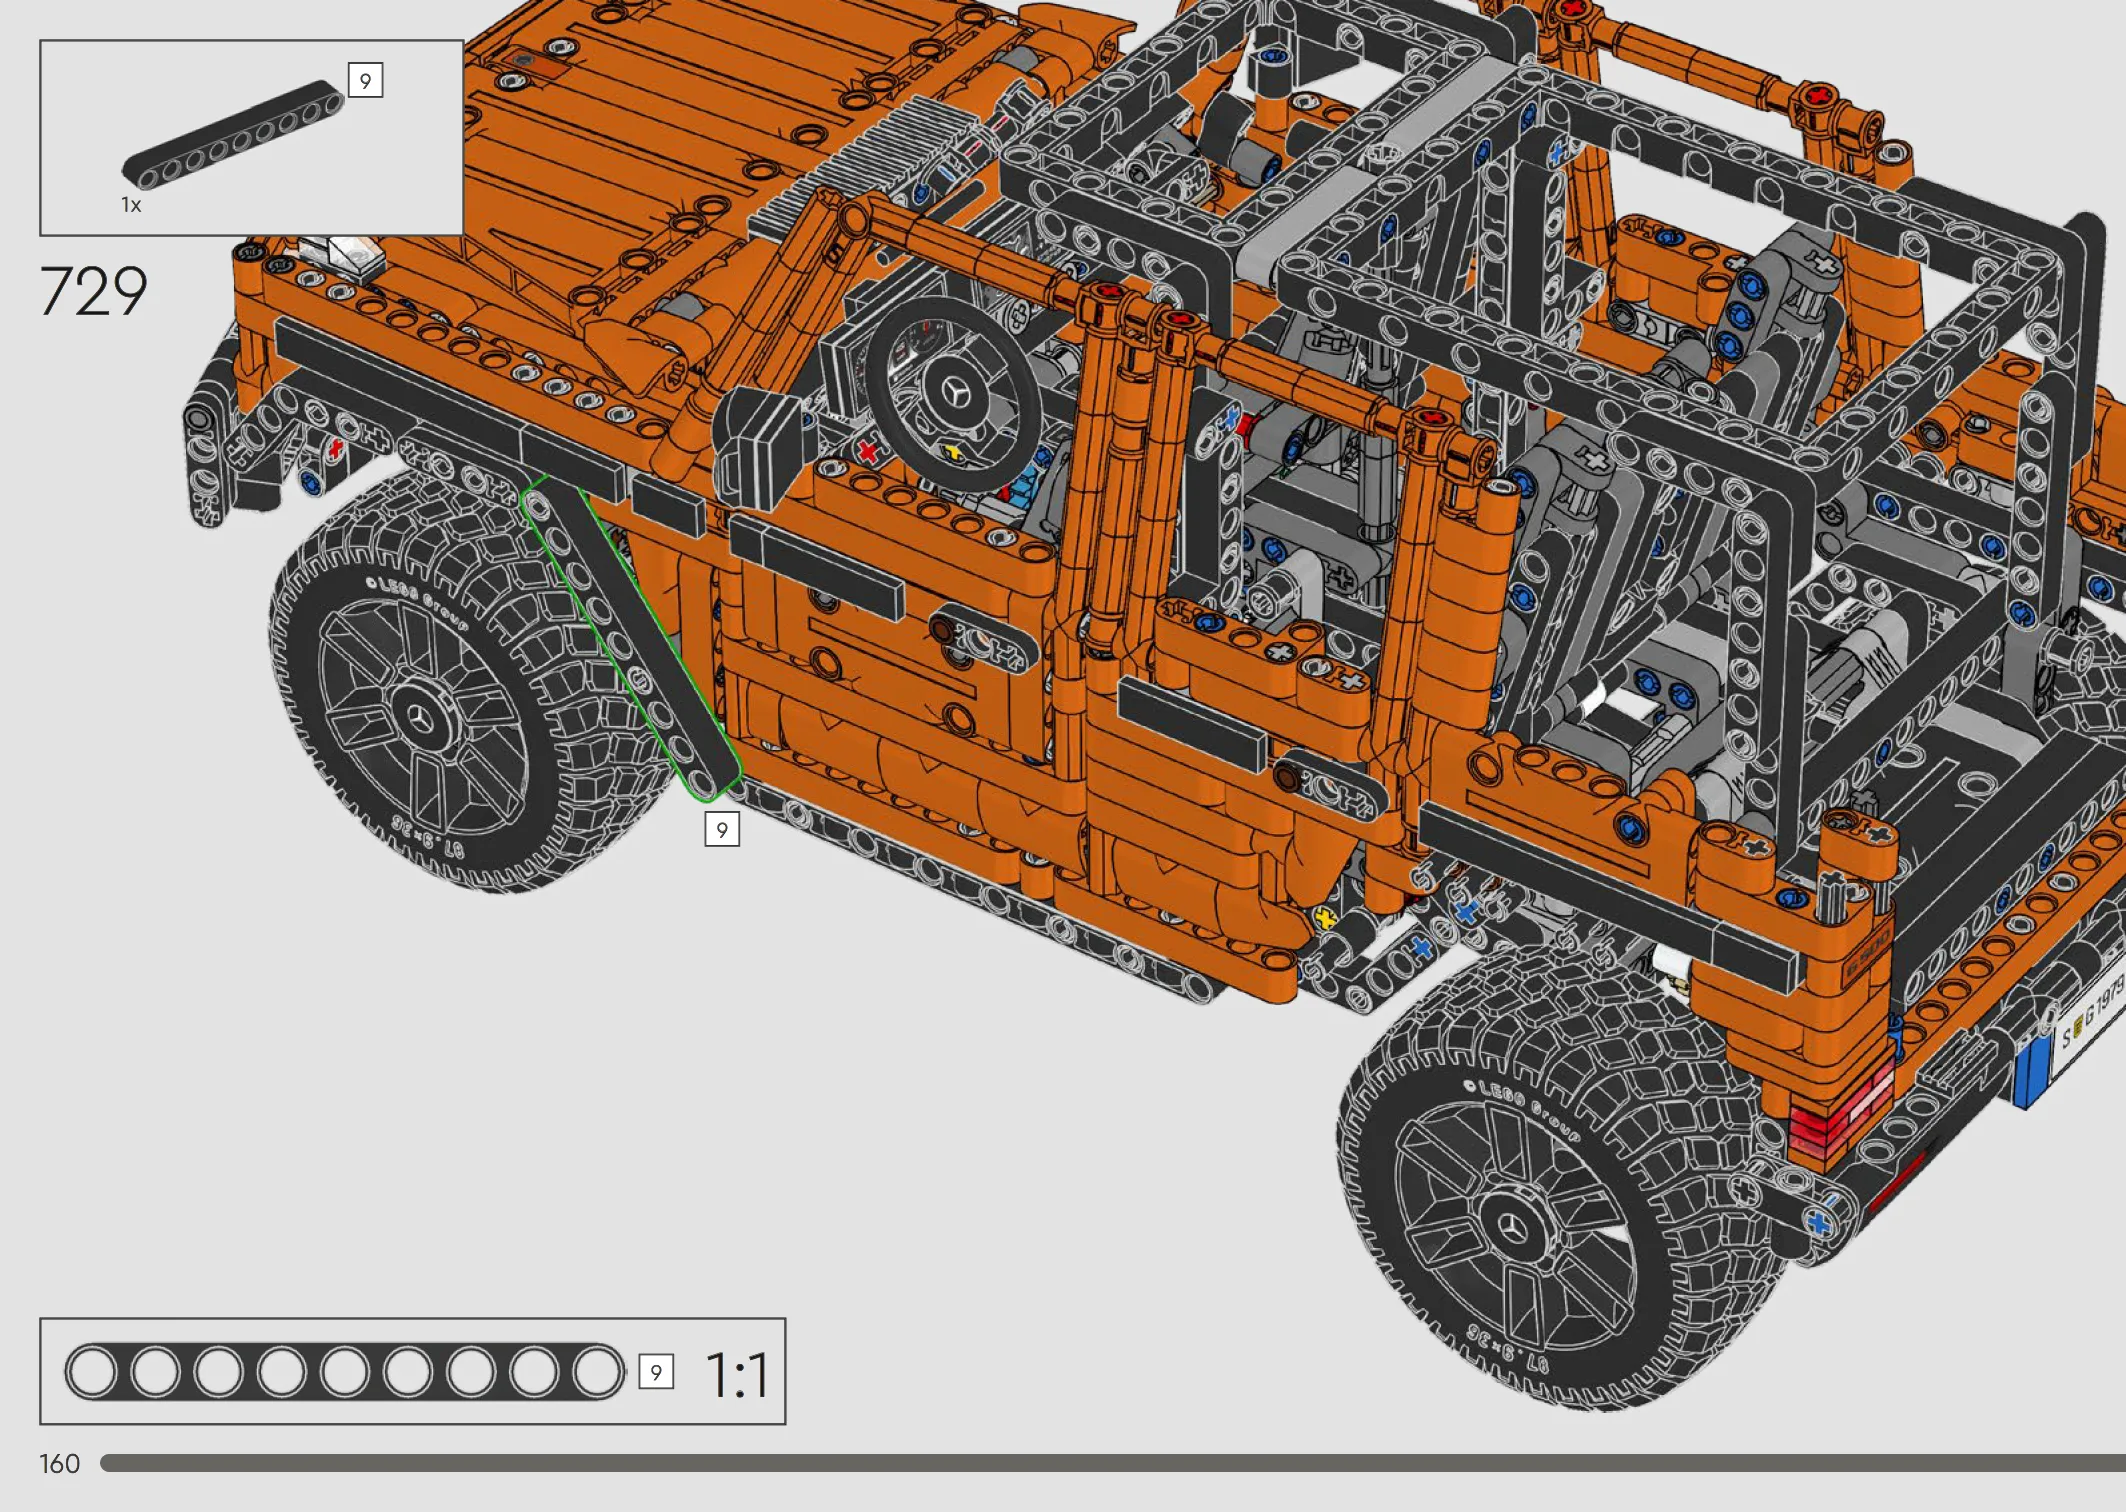Click the red tail light on model
Viewport: 2126px width, 1512px height.
click(1842, 1113)
